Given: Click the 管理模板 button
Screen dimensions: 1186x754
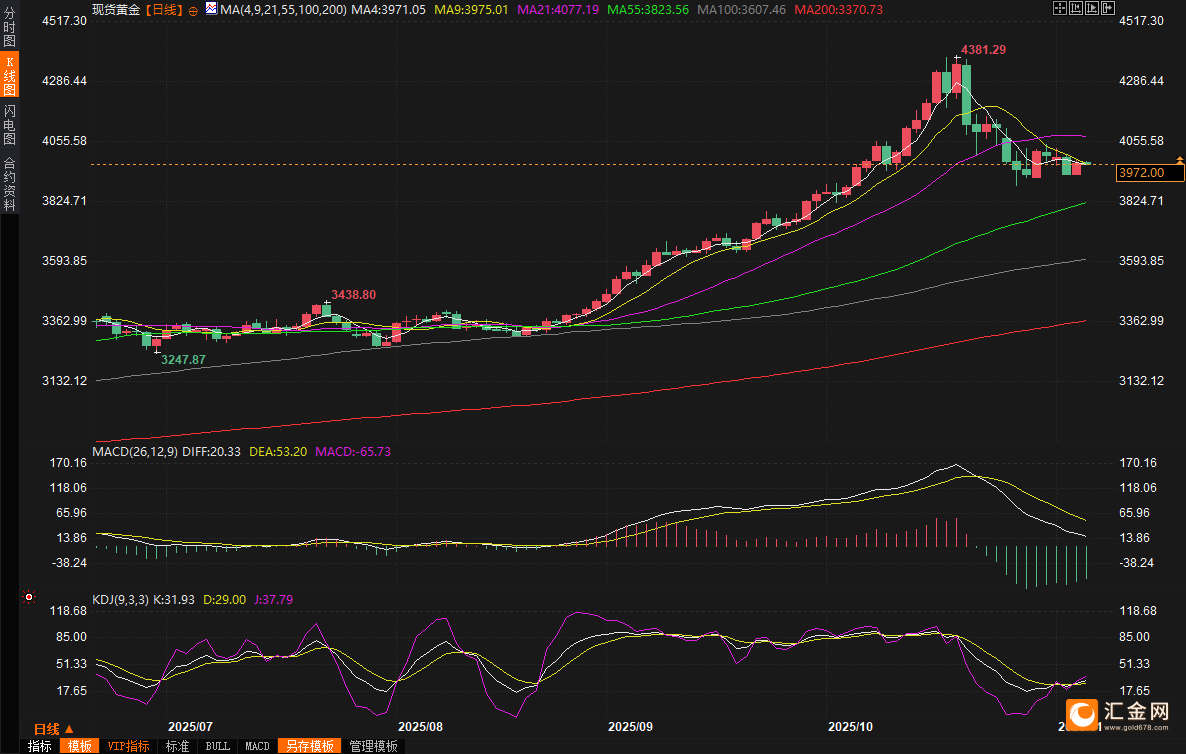Looking at the screenshot, I should coord(374,746).
